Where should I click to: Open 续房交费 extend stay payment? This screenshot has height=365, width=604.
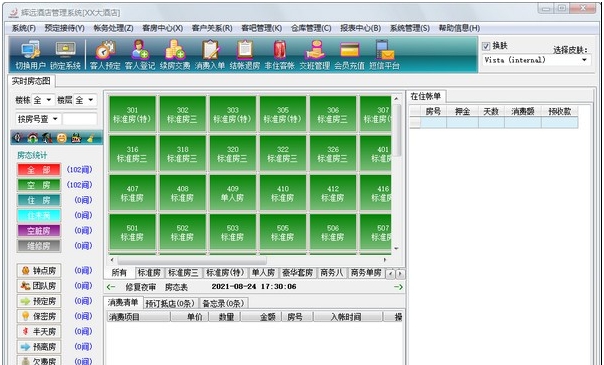pos(175,55)
